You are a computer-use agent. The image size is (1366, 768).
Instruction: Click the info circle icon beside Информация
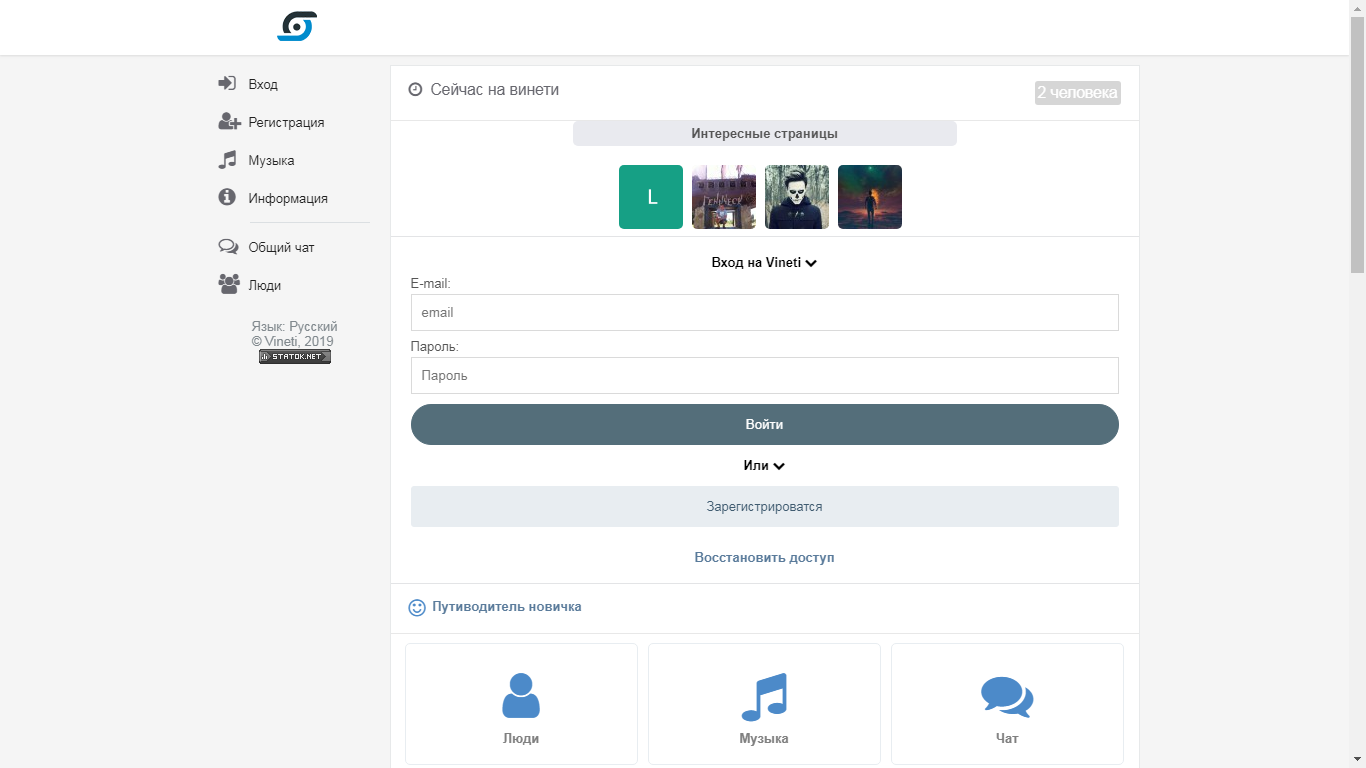[x=227, y=197]
